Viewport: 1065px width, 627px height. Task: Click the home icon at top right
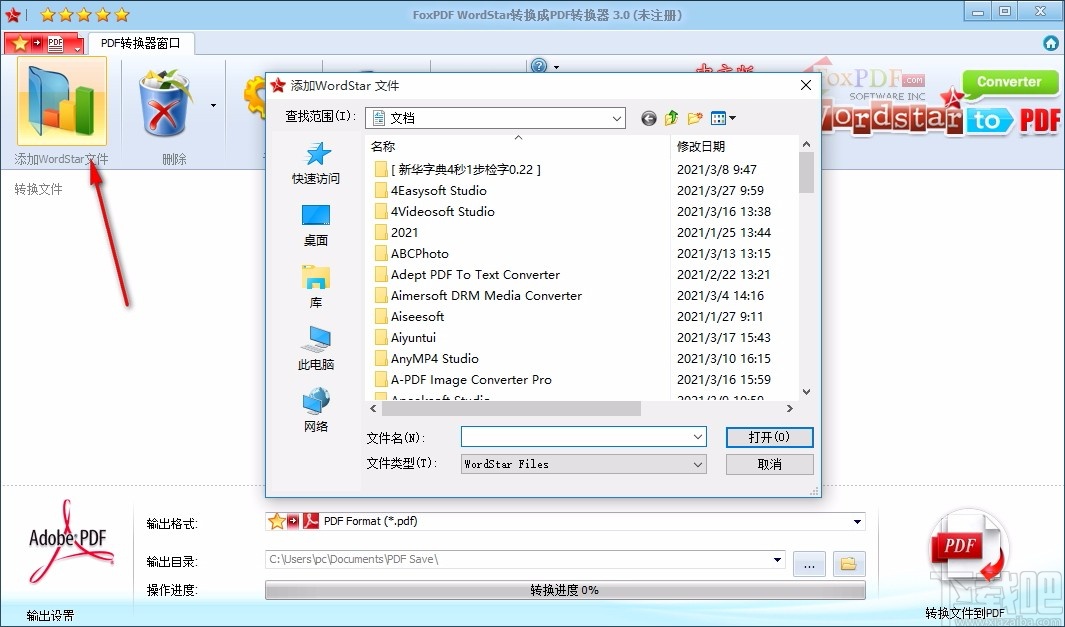1050,43
